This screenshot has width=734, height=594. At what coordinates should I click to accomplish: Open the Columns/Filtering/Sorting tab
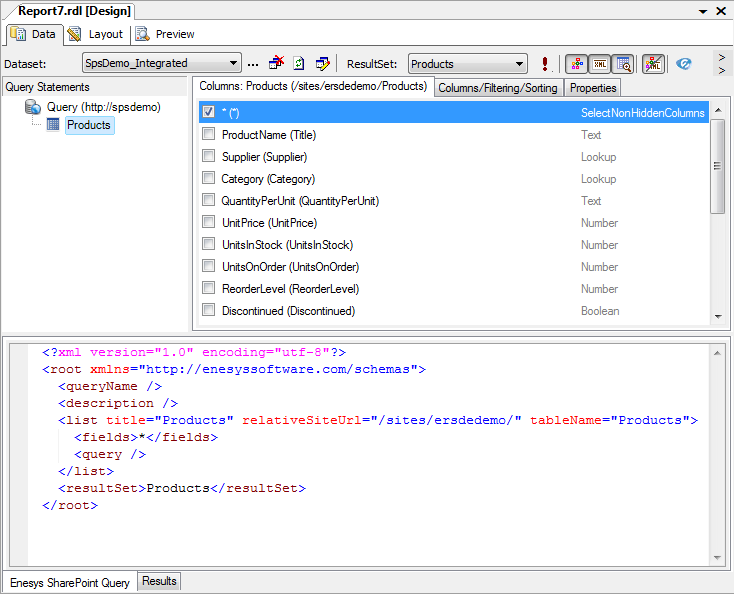[498, 88]
